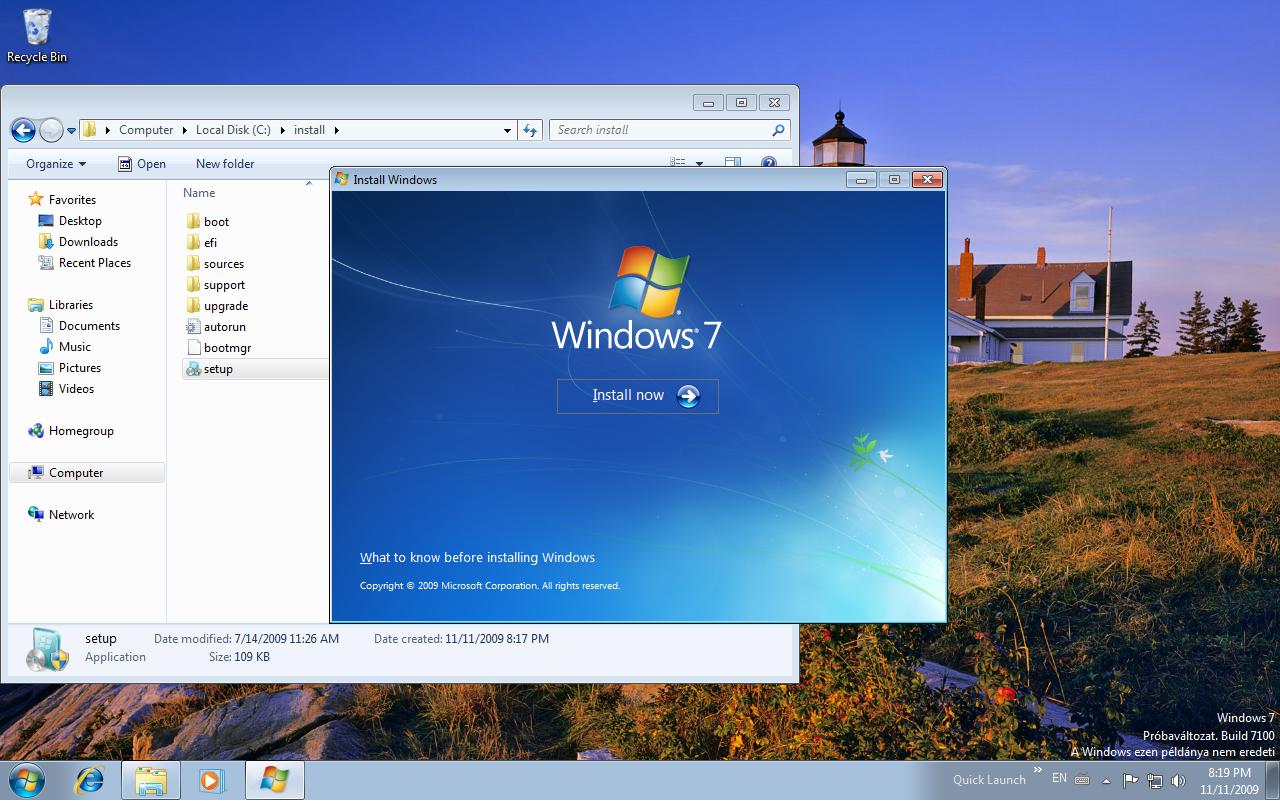Select the setup application file
Screen dimensions: 1280x802
(x=218, y=369)
